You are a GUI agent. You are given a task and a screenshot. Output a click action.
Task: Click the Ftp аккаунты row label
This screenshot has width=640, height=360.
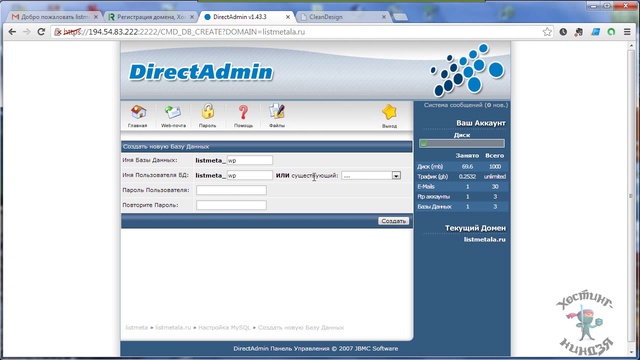[x=433, y=197]
